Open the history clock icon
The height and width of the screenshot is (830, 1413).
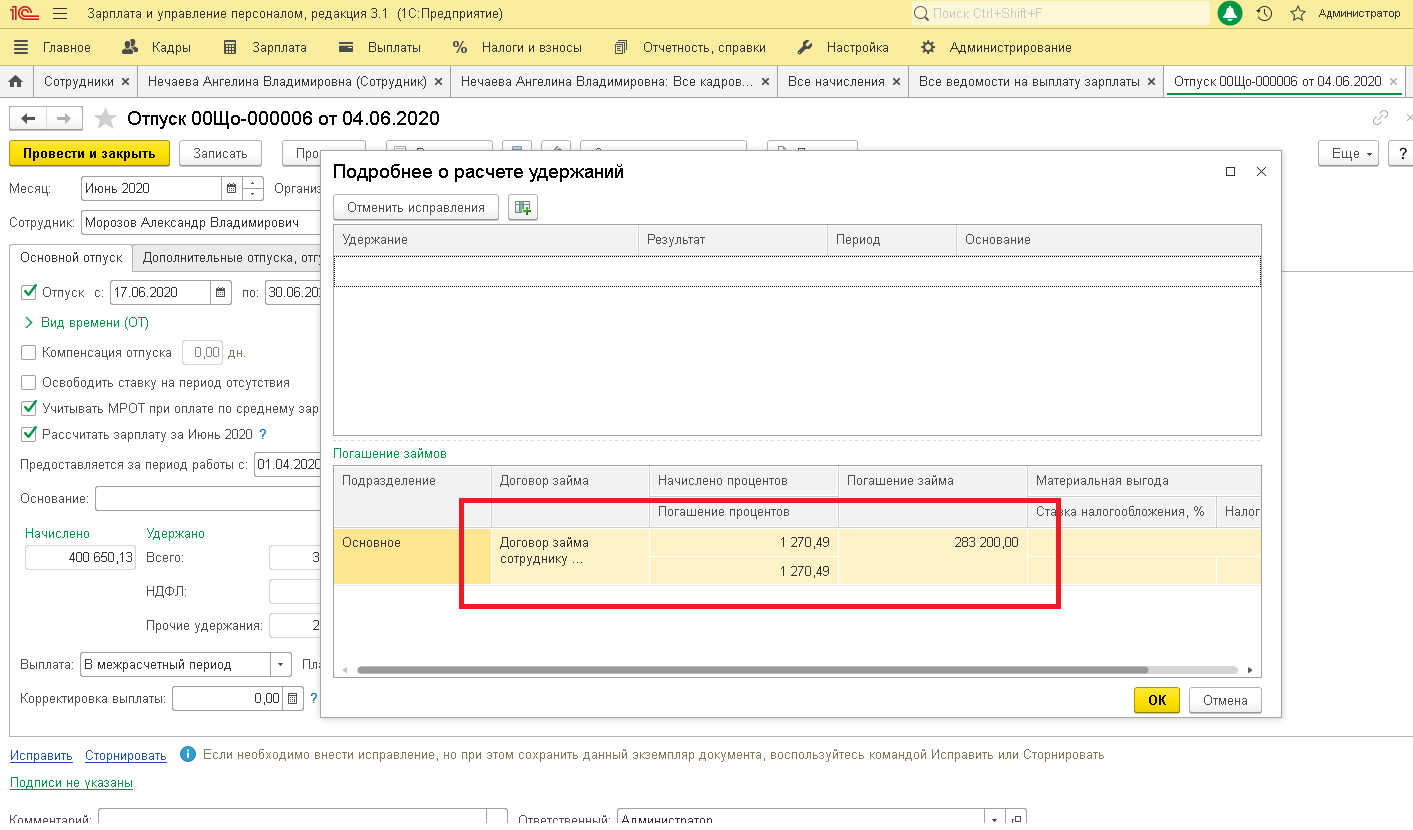[x=1265, y=14]
